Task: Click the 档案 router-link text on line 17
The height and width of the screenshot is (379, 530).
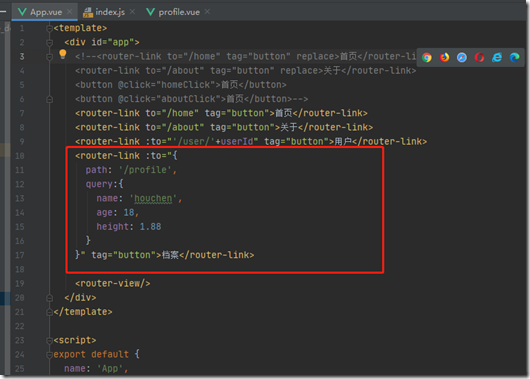Action: click(x=170, y=255)
